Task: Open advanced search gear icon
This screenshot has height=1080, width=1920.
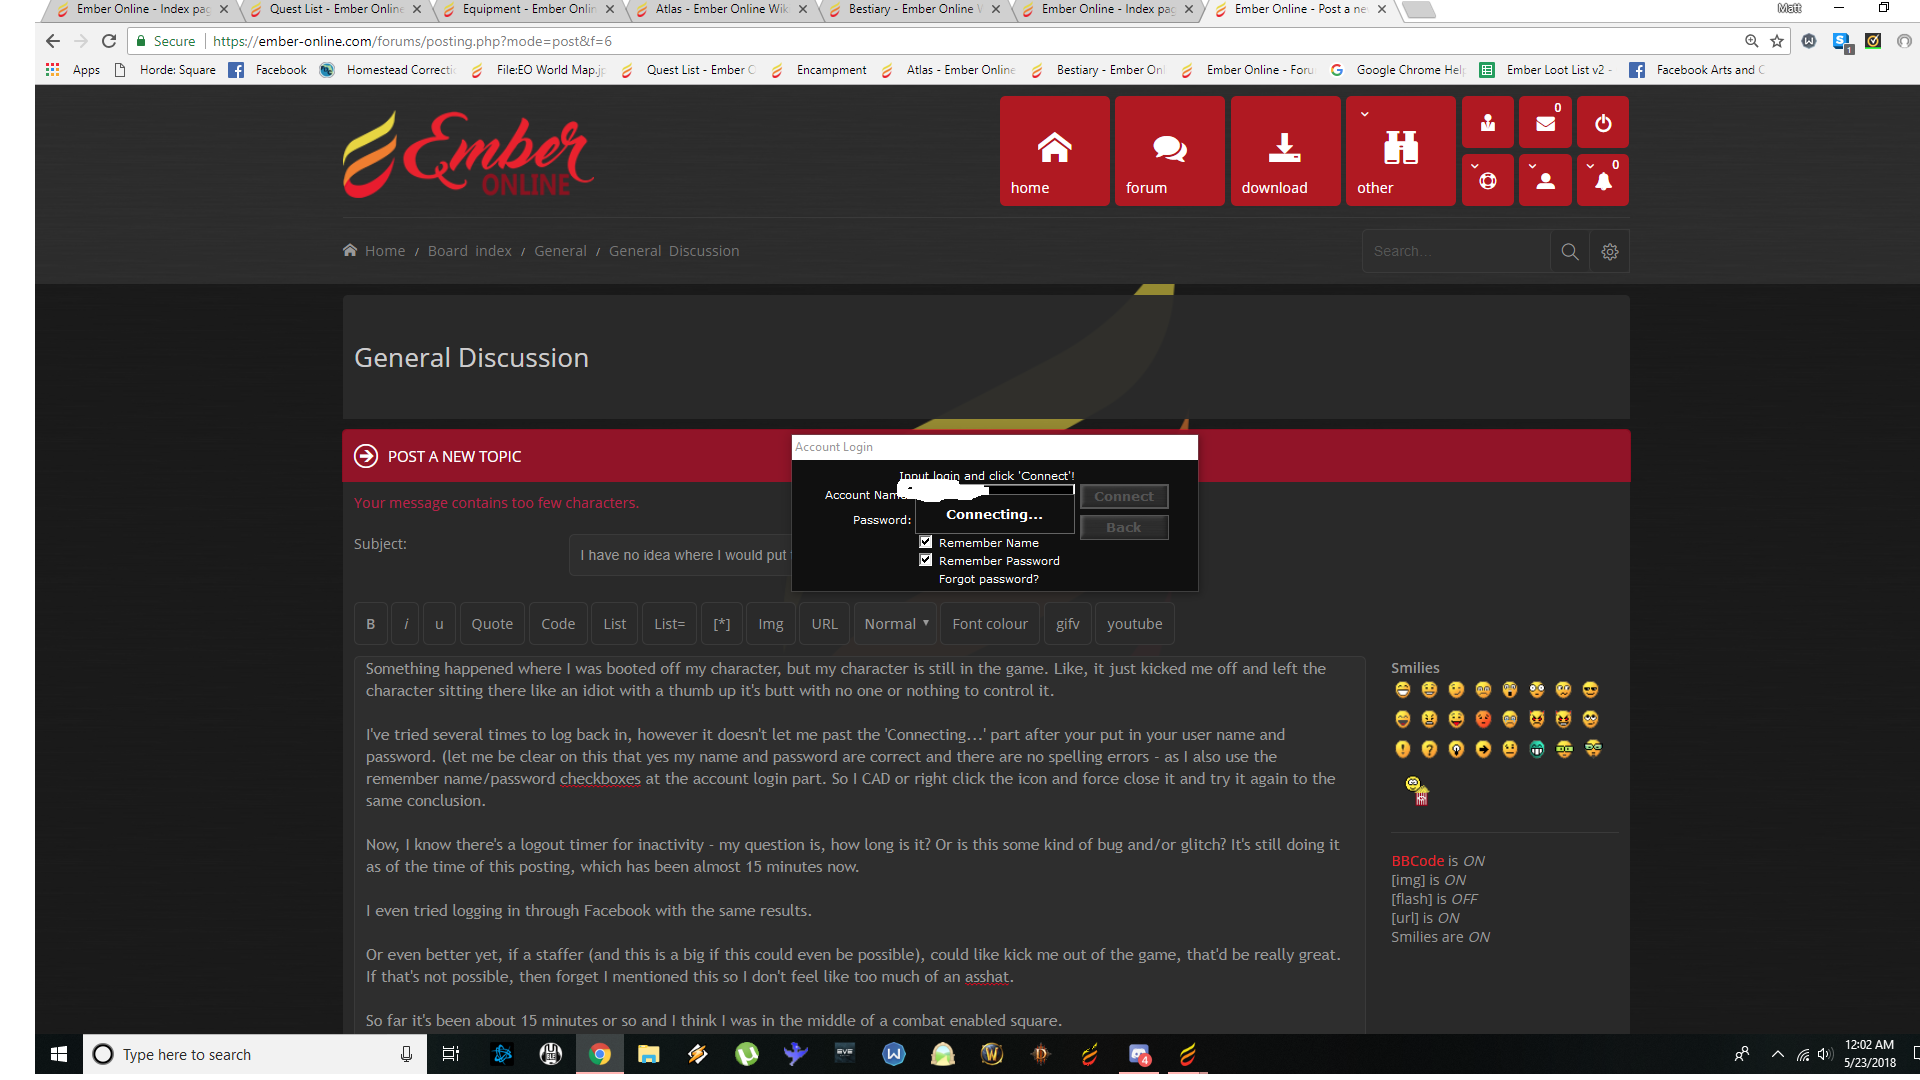Action: pos(1609,251)
